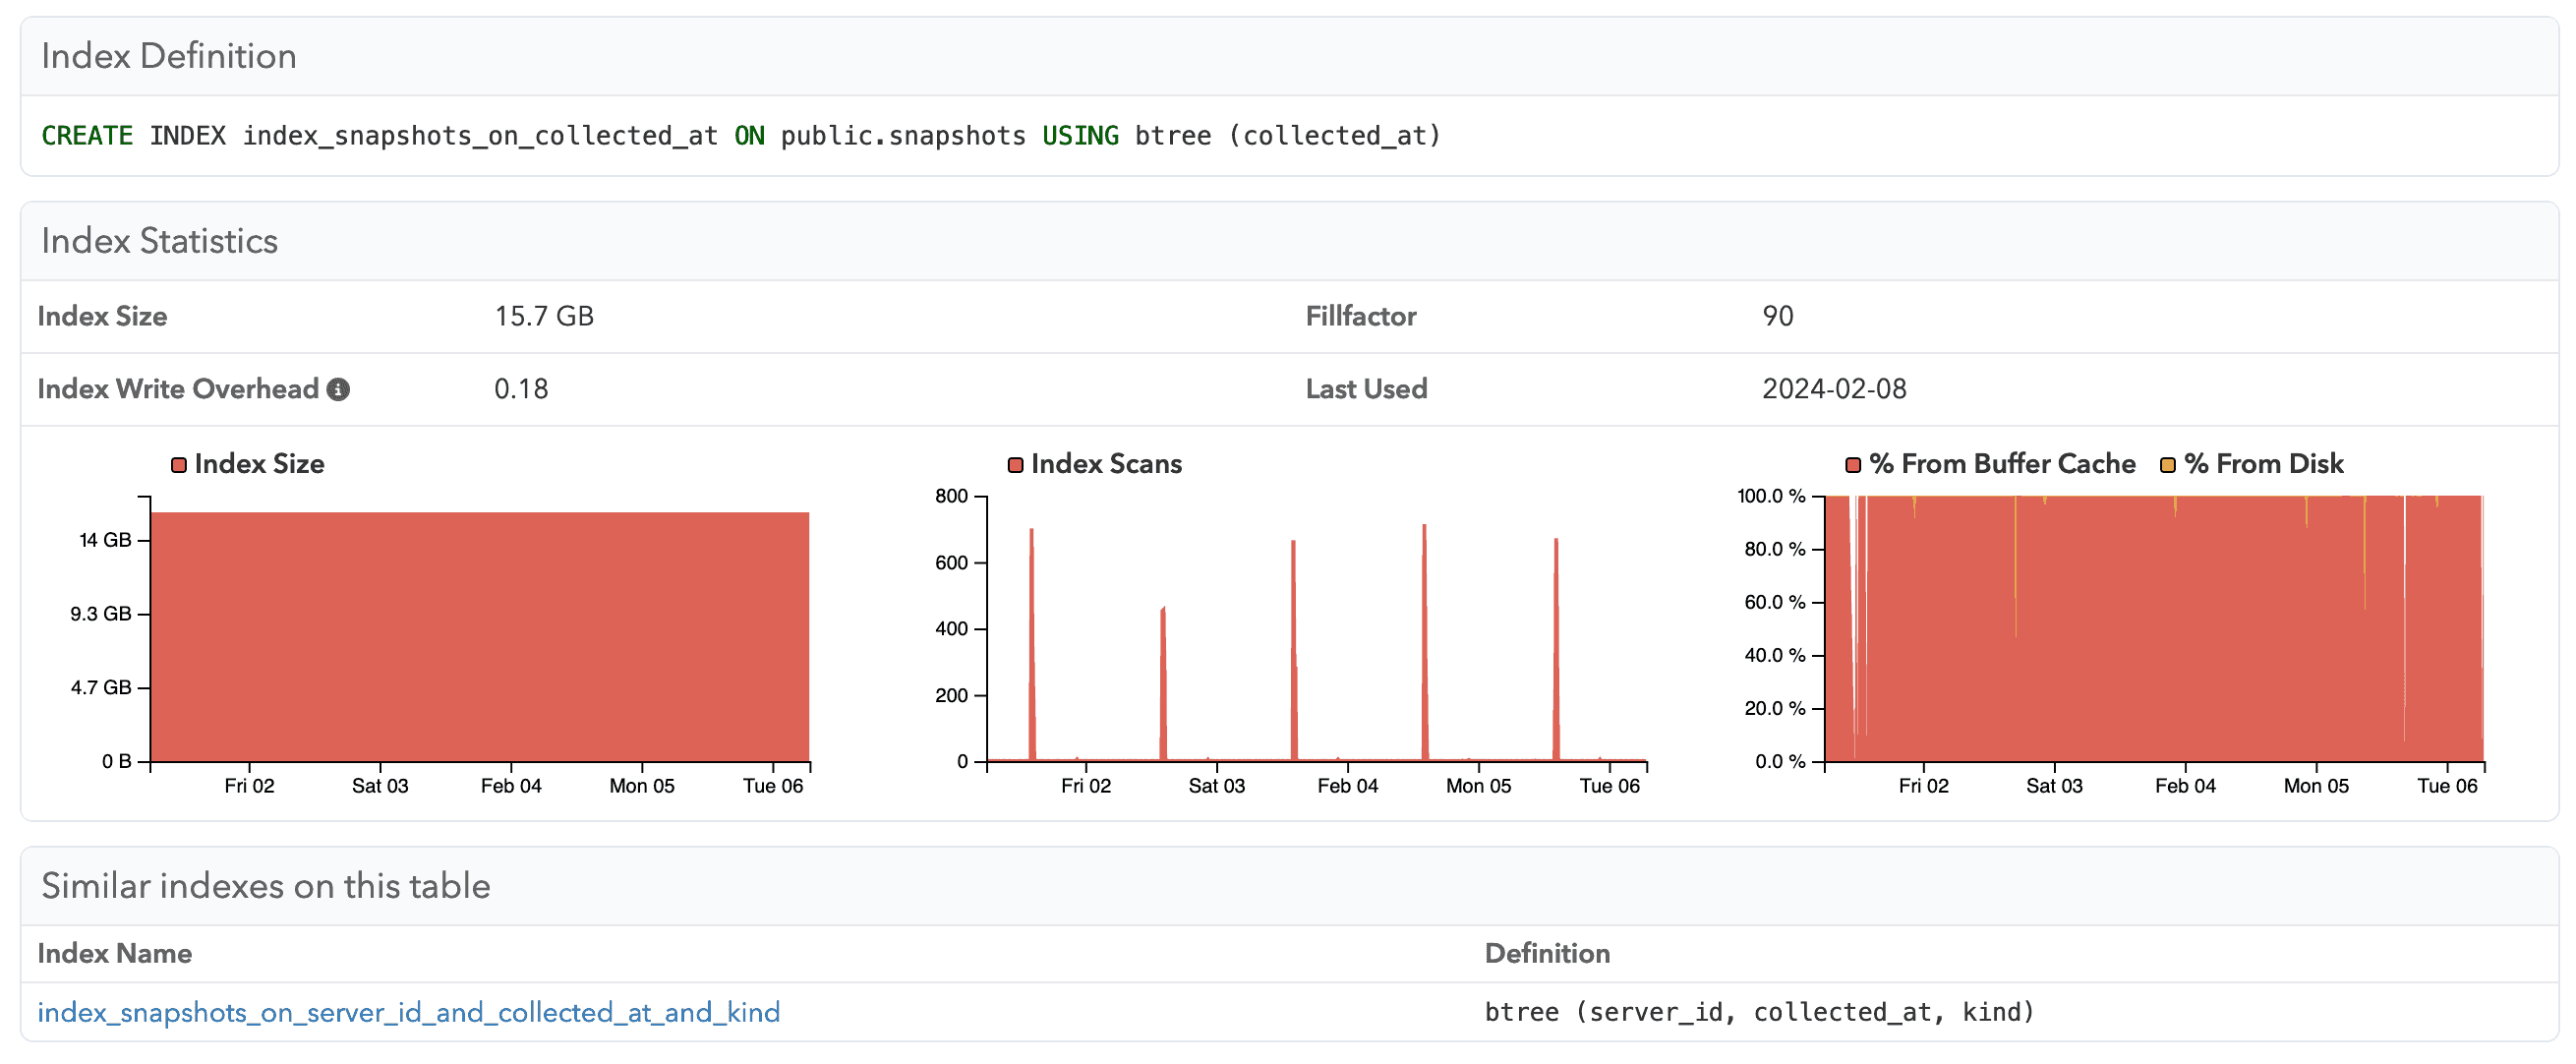Image resolution: width=2576 pixels, height=1064 pixels.
Task: Click the Index Name column header
Action: pos(115,954)
